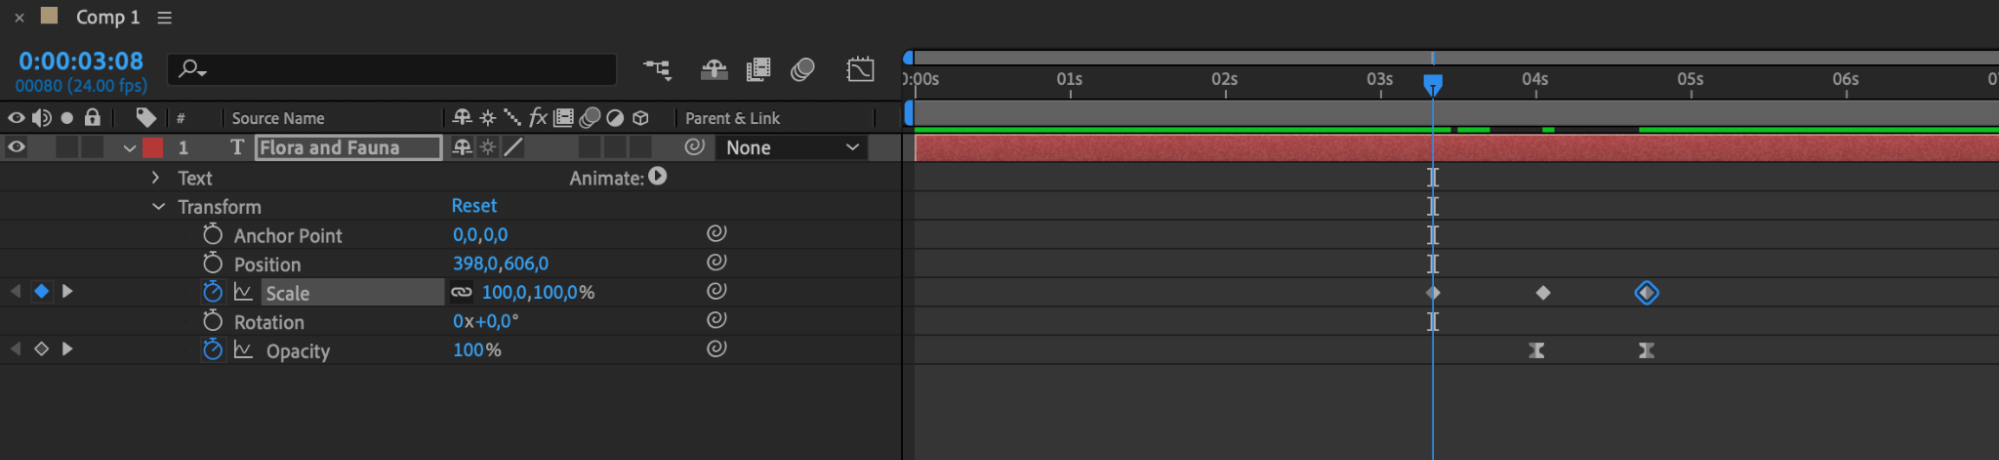Click the Composition Mini-Flowchart icon

click(x=657, y=69)
